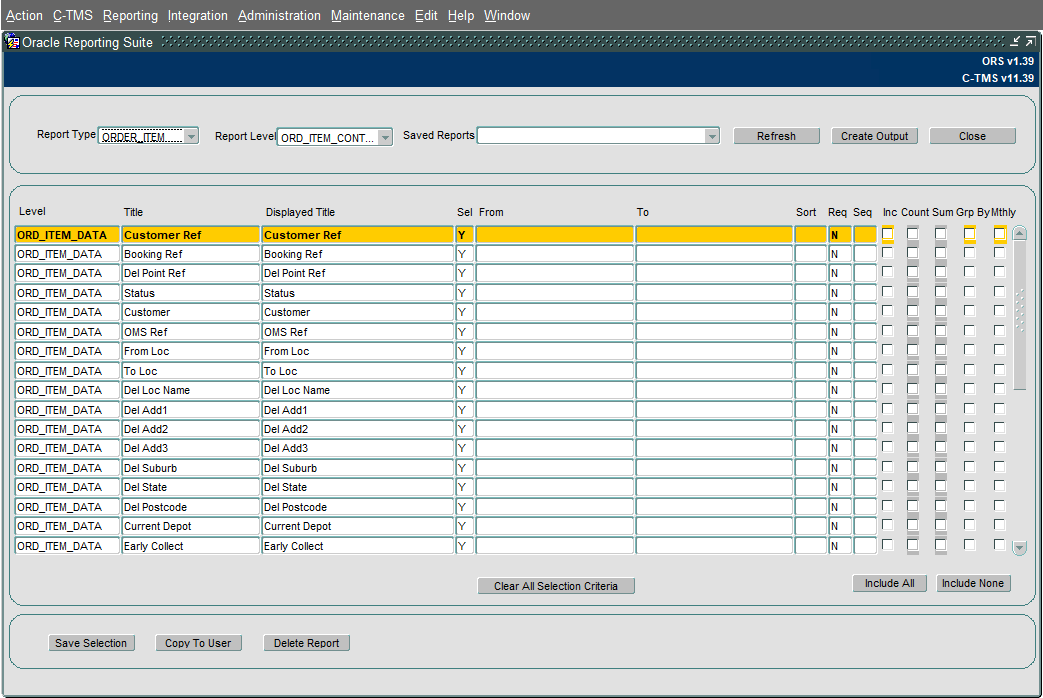Screen dimensions: 1043x698
Task: Click the Include All button
Action: (889, 583)
